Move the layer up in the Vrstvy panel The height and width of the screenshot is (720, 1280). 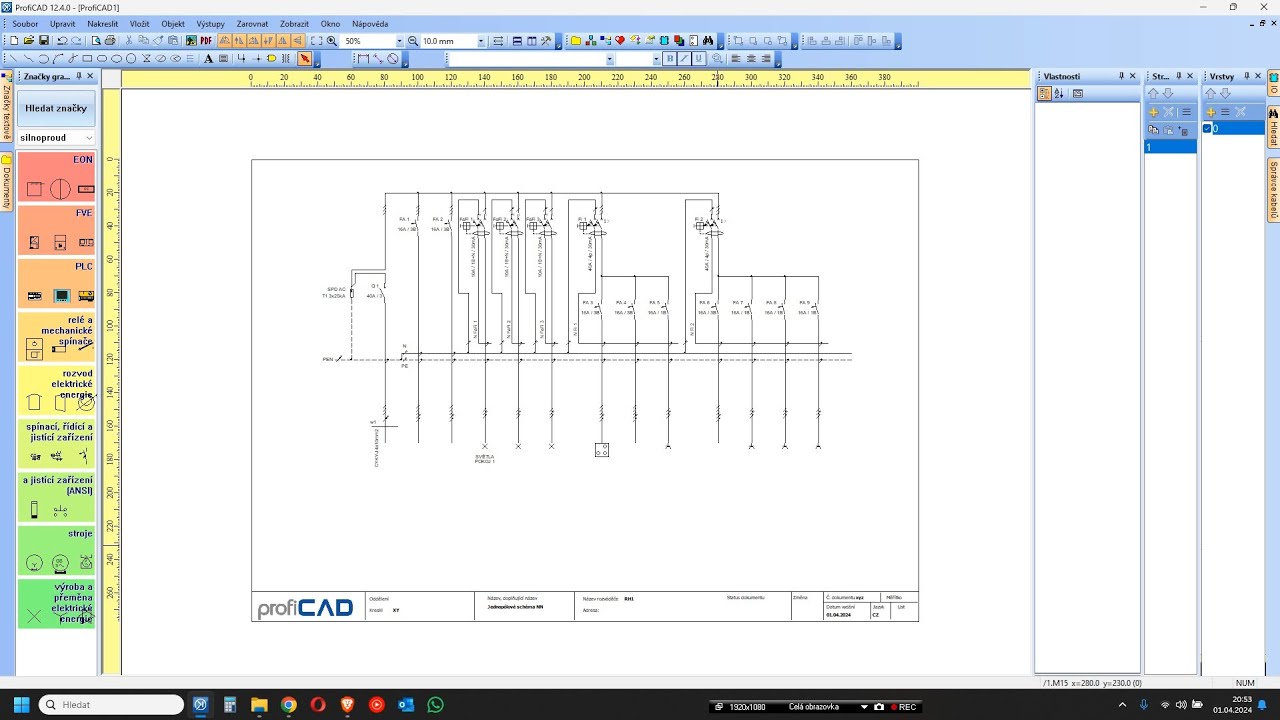[x=1210, y=94]
